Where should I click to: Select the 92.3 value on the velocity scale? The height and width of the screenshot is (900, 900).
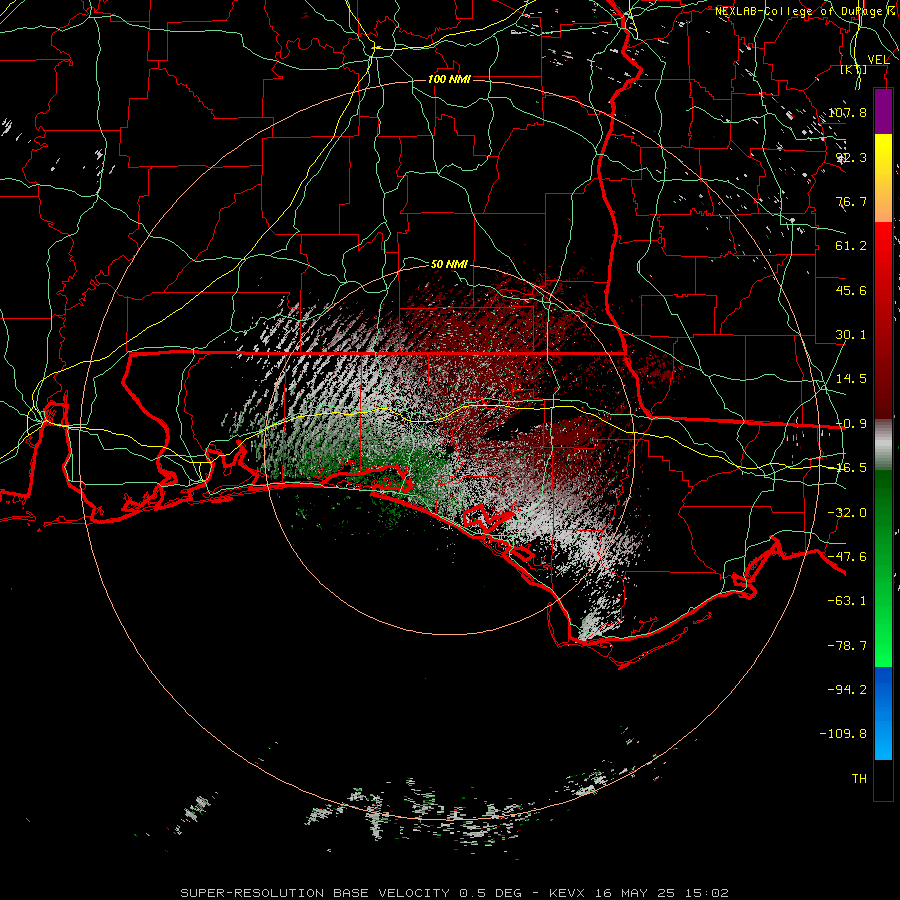click(851, 157)
